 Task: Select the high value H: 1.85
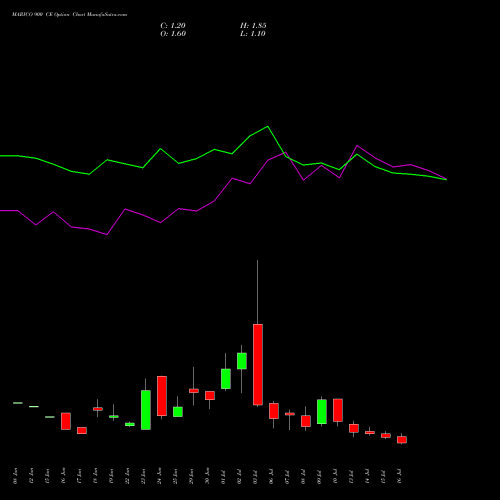coord(253,26)
